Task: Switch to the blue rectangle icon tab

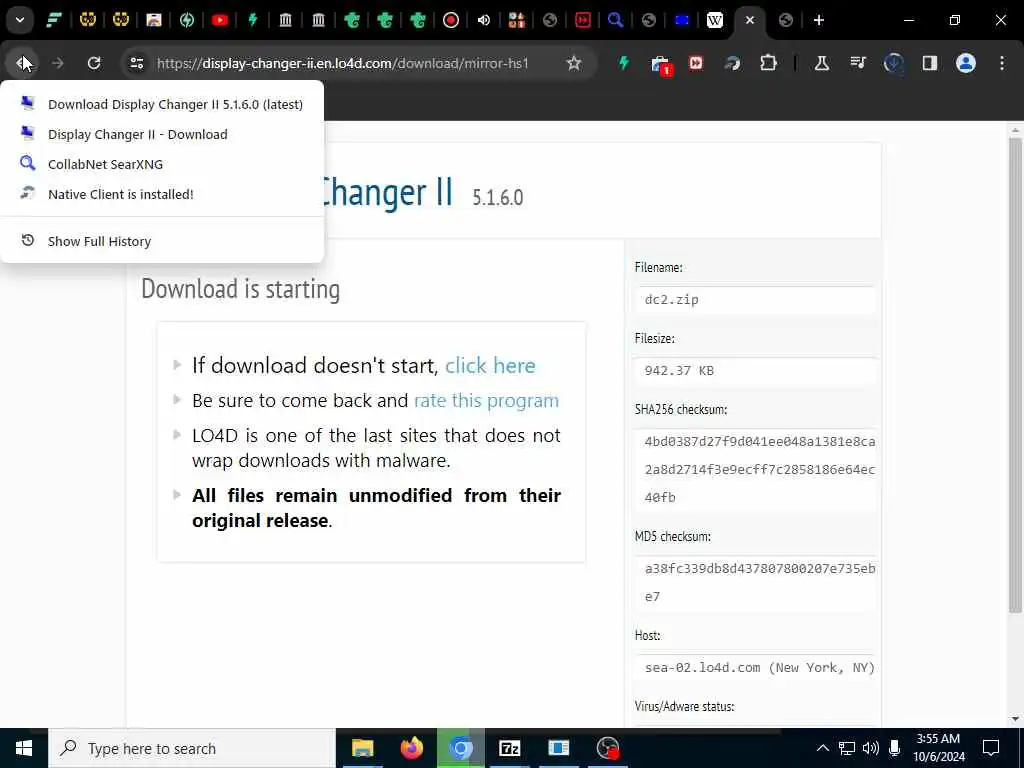Action: click(x=682, y=20)
